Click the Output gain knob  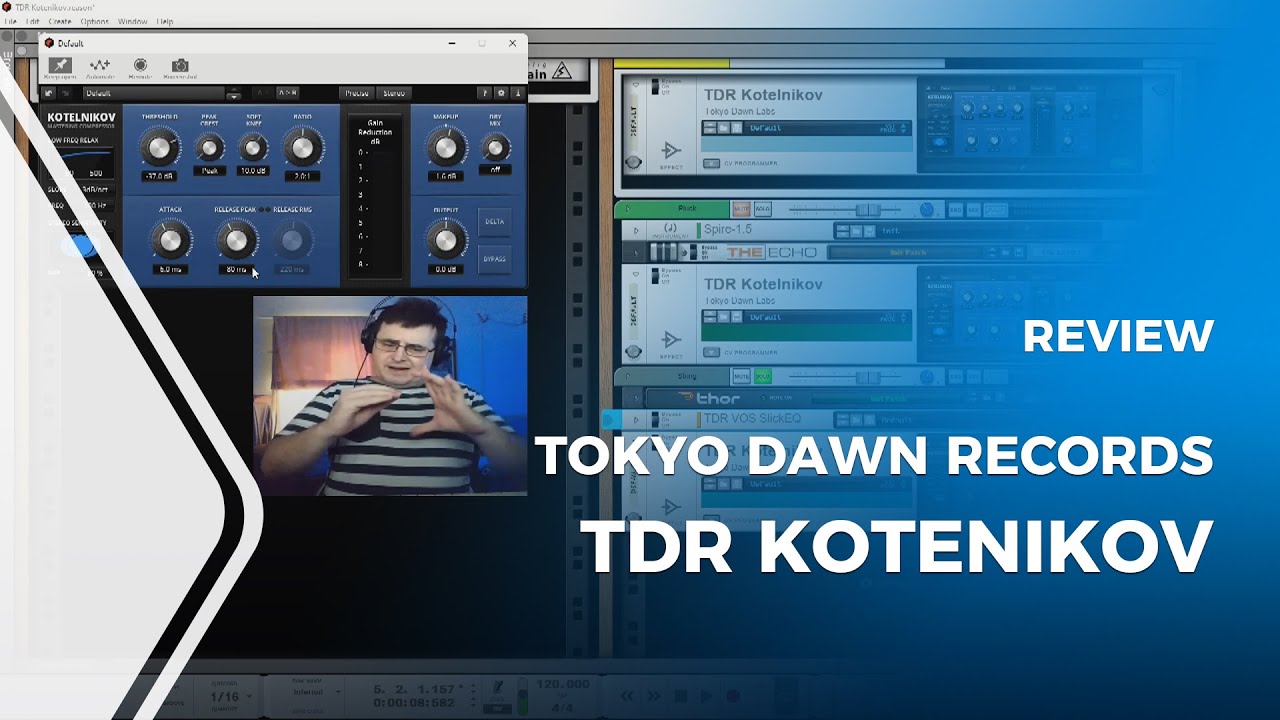pyautogui.click(x=446, y=240)
